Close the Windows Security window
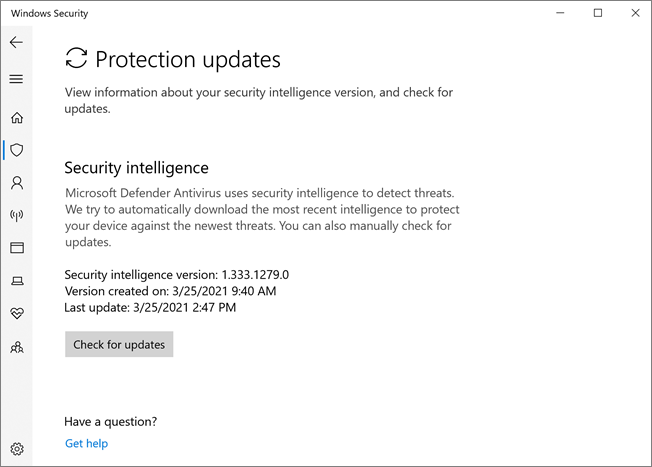Viewport: 652px width, 467px height. click(635, 13)
